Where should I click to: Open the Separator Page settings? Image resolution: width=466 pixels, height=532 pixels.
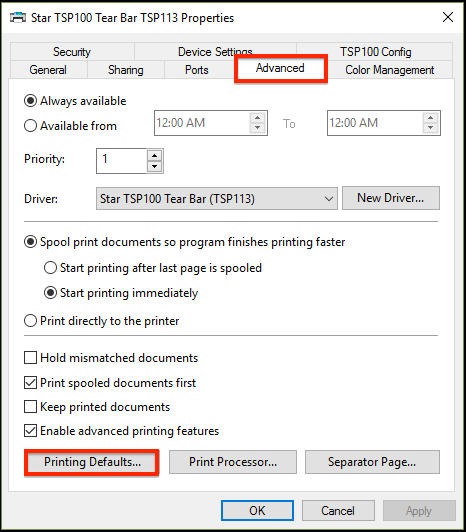[372, 462]
